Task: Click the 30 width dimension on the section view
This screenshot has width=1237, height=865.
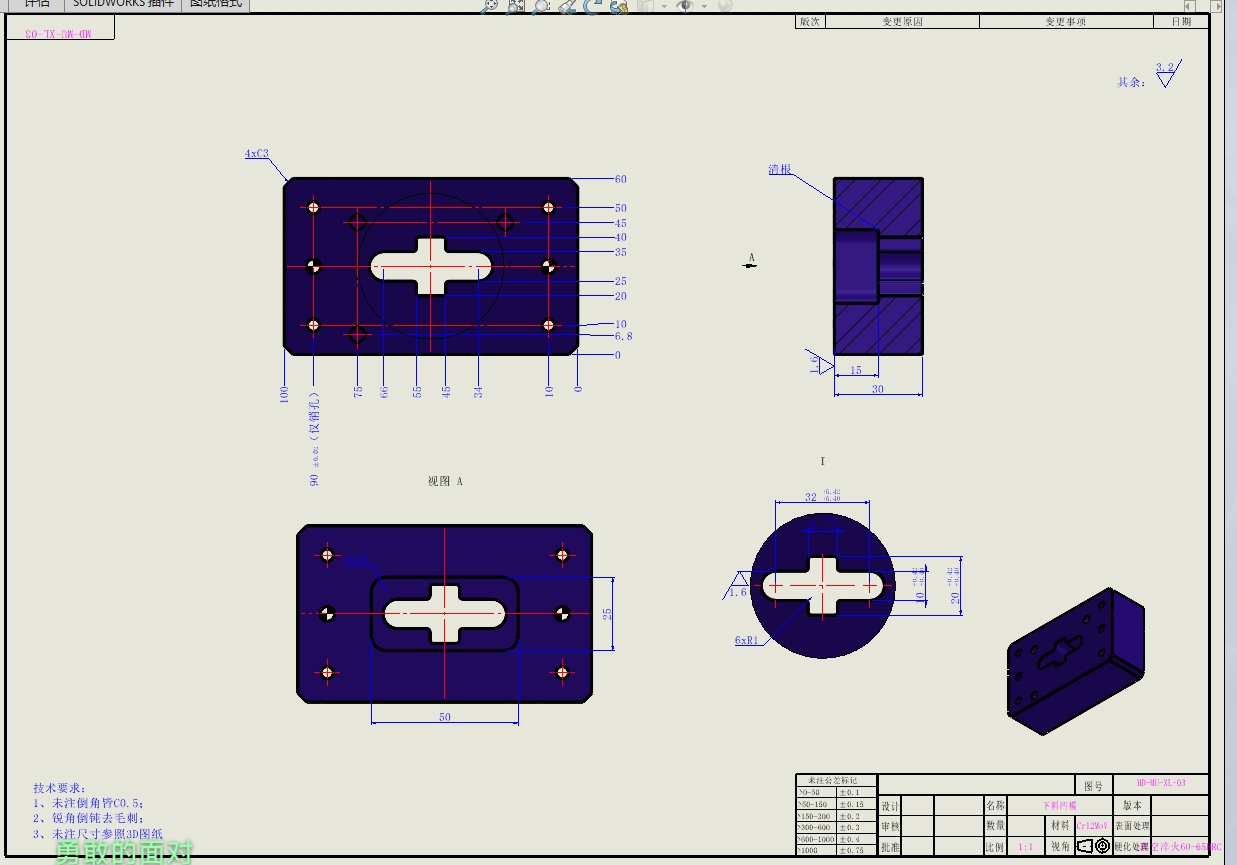Action: point(878,389)
